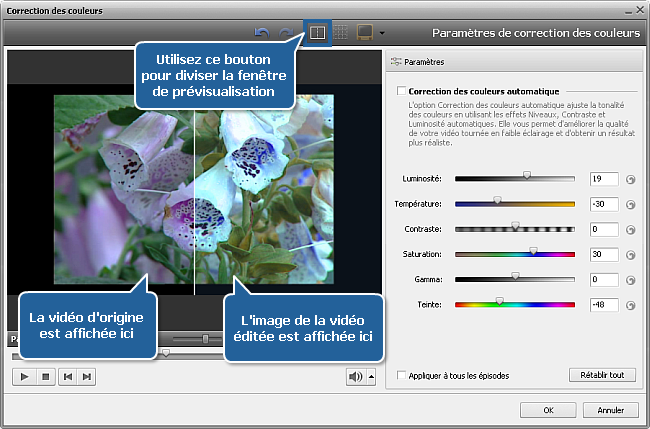Expand the volume arrow beside speaker
Screen dimensions: 650x429
click(x=371, y=376)
